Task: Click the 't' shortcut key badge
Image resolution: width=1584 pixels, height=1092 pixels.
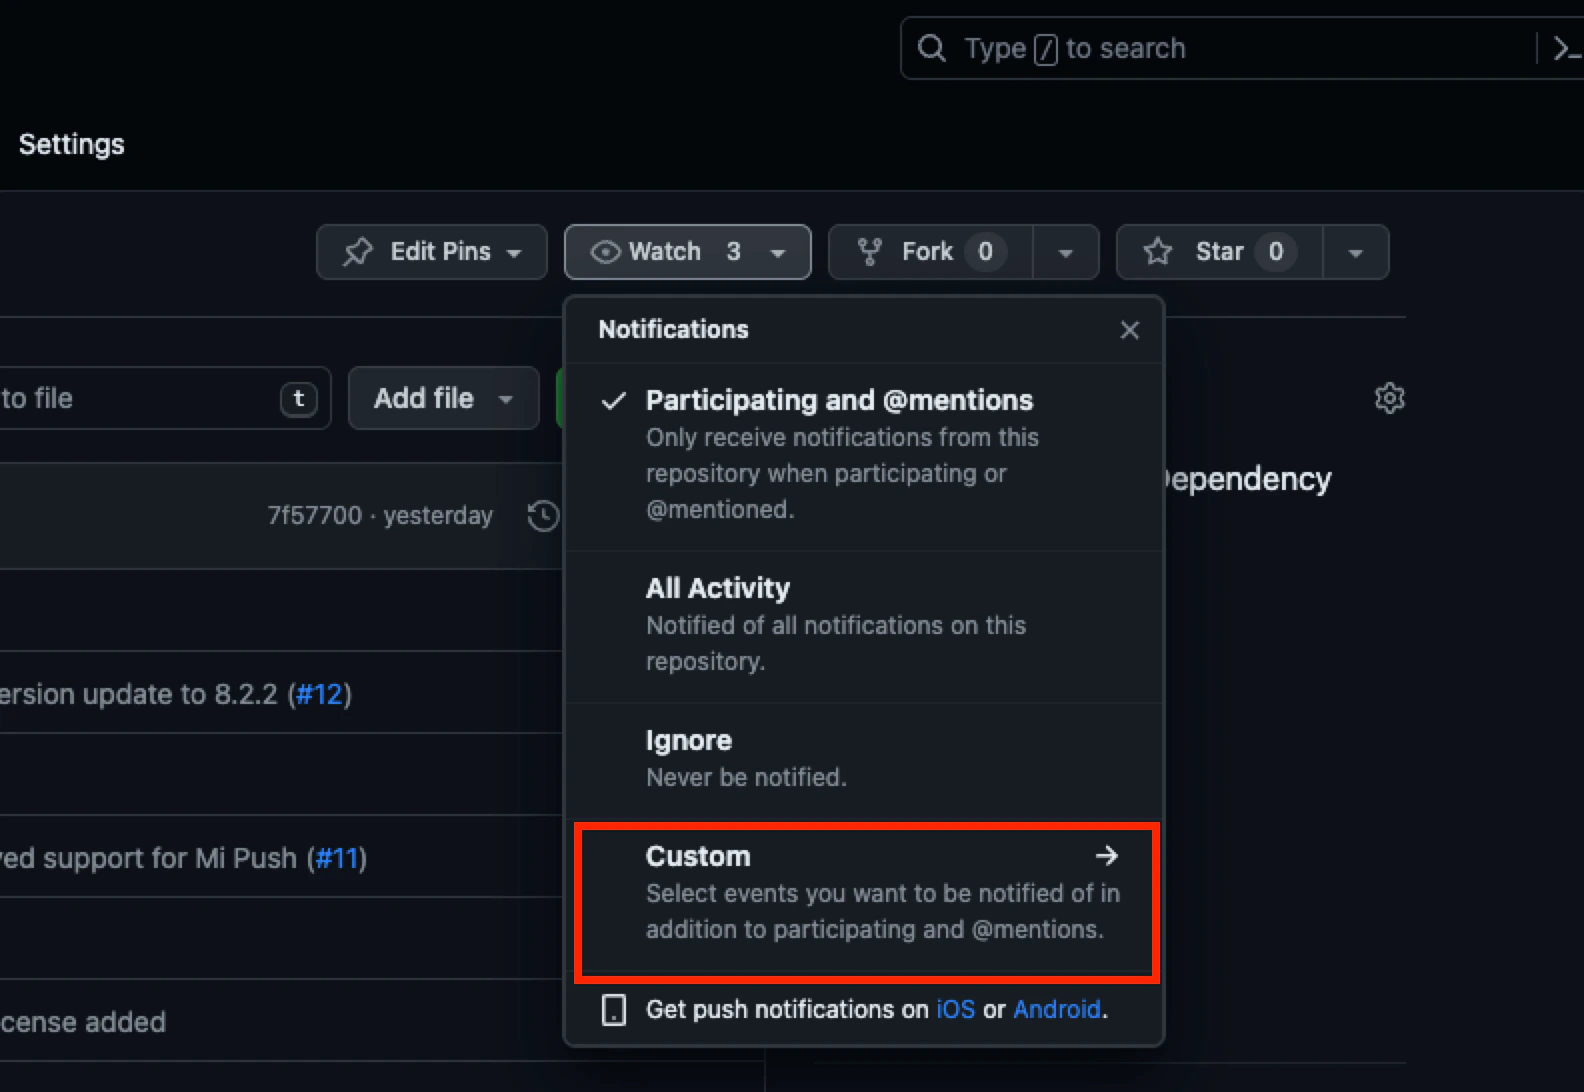Action: [x=299, y=399]
